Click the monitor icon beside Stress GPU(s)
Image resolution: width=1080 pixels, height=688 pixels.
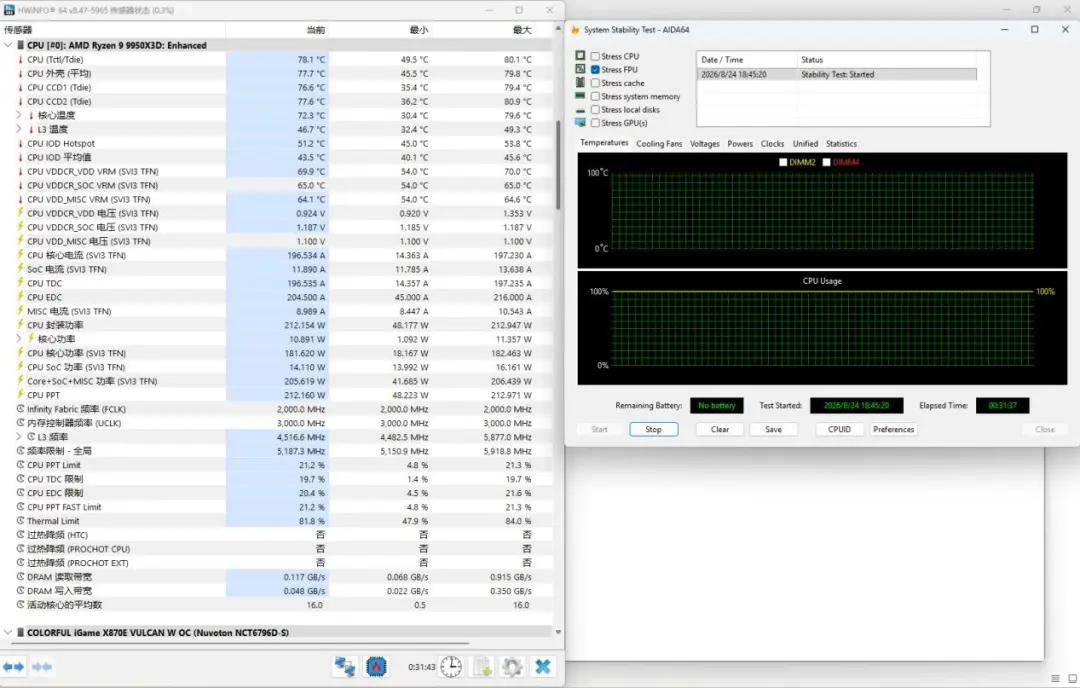click(x=580, y=123)
